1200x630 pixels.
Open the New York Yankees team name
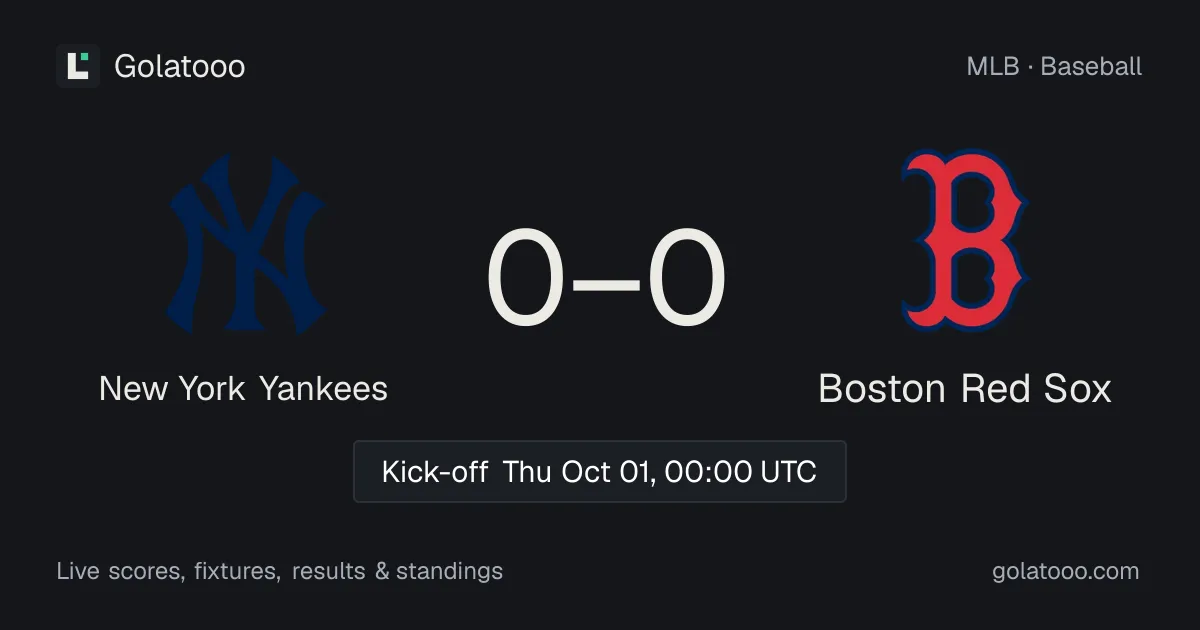(243, 388)
